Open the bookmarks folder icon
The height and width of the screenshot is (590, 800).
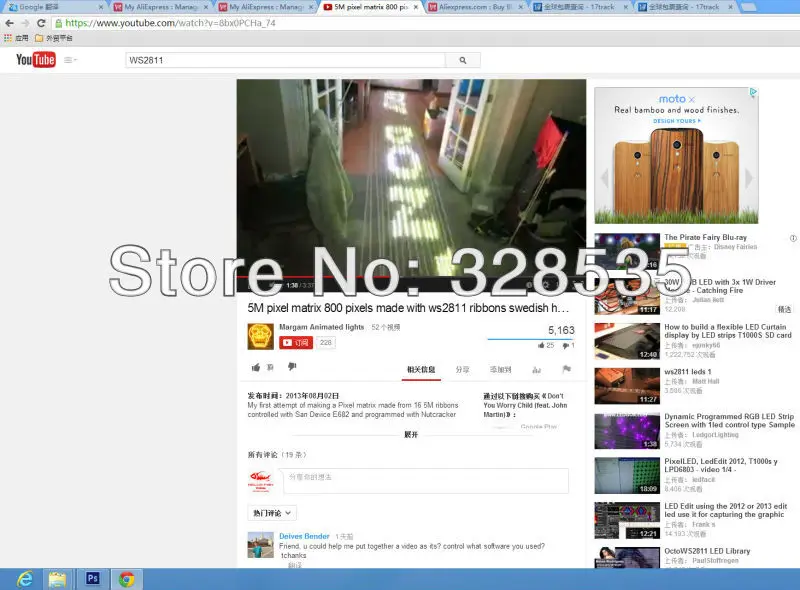[39, 38]
